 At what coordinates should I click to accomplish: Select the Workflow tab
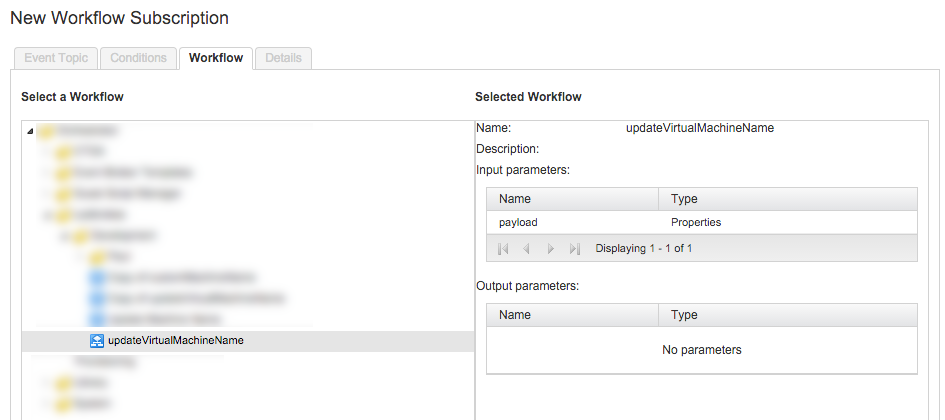(x=216, y=58)
